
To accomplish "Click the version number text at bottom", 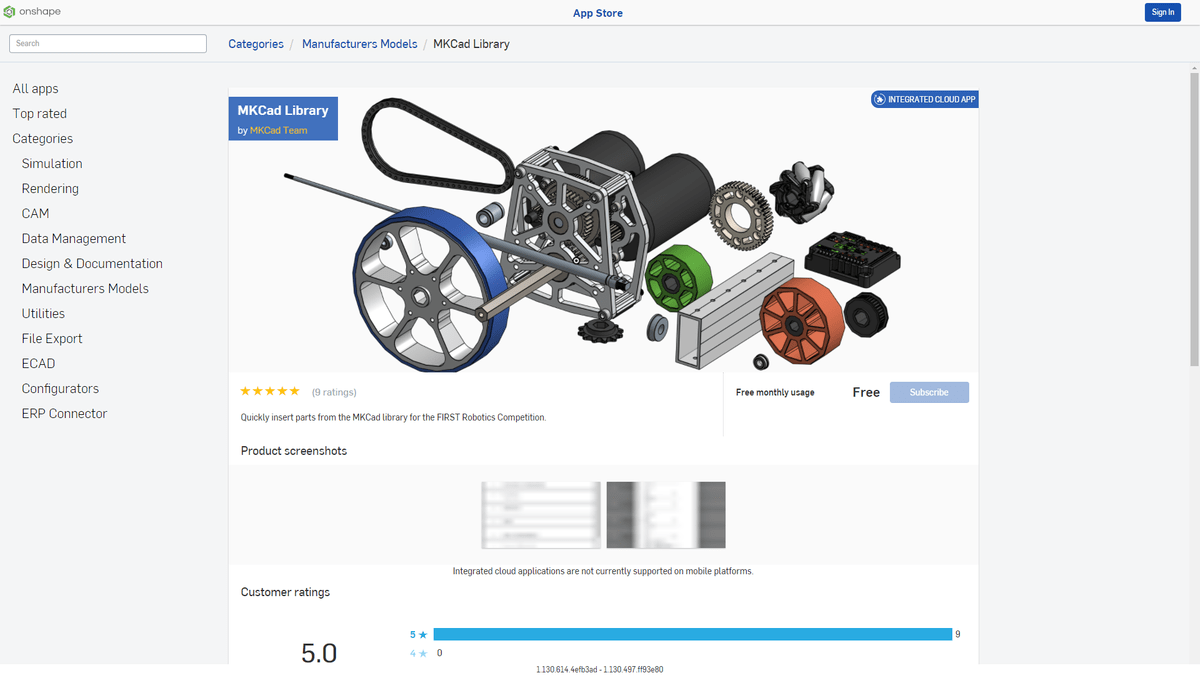I will (600, 669).
